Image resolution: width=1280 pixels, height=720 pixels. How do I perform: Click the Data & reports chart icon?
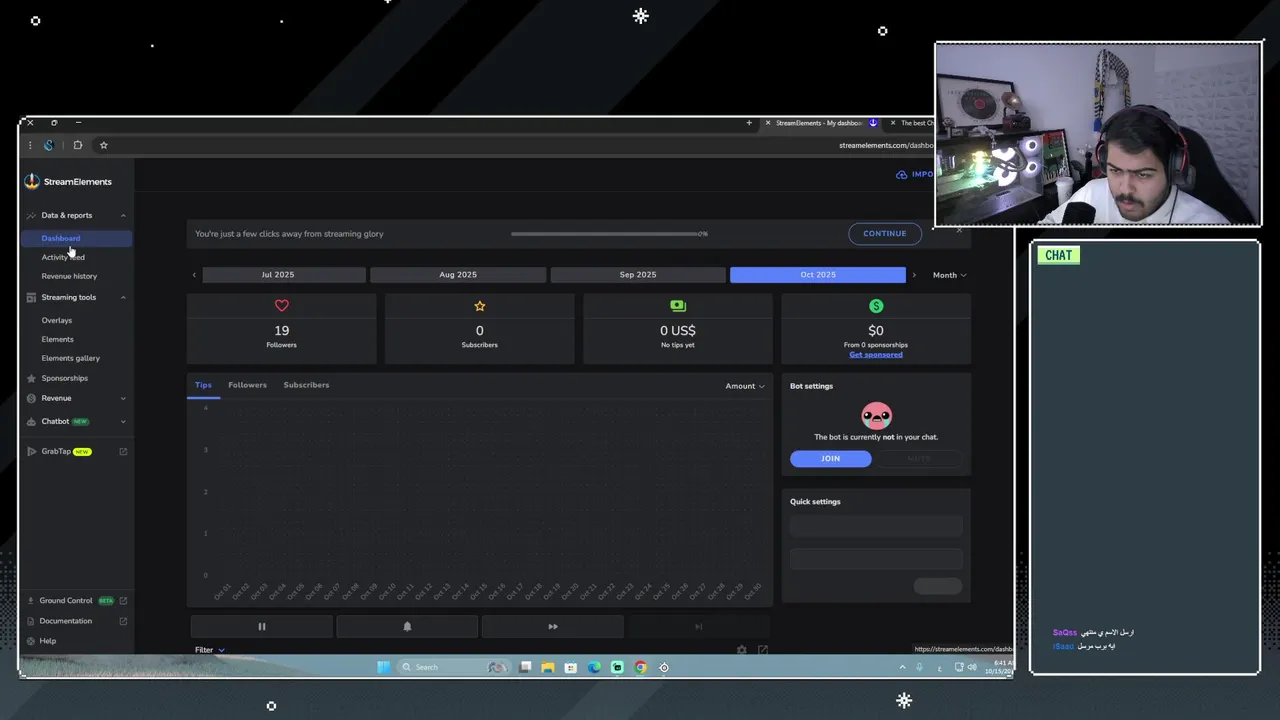click(32, 215)
